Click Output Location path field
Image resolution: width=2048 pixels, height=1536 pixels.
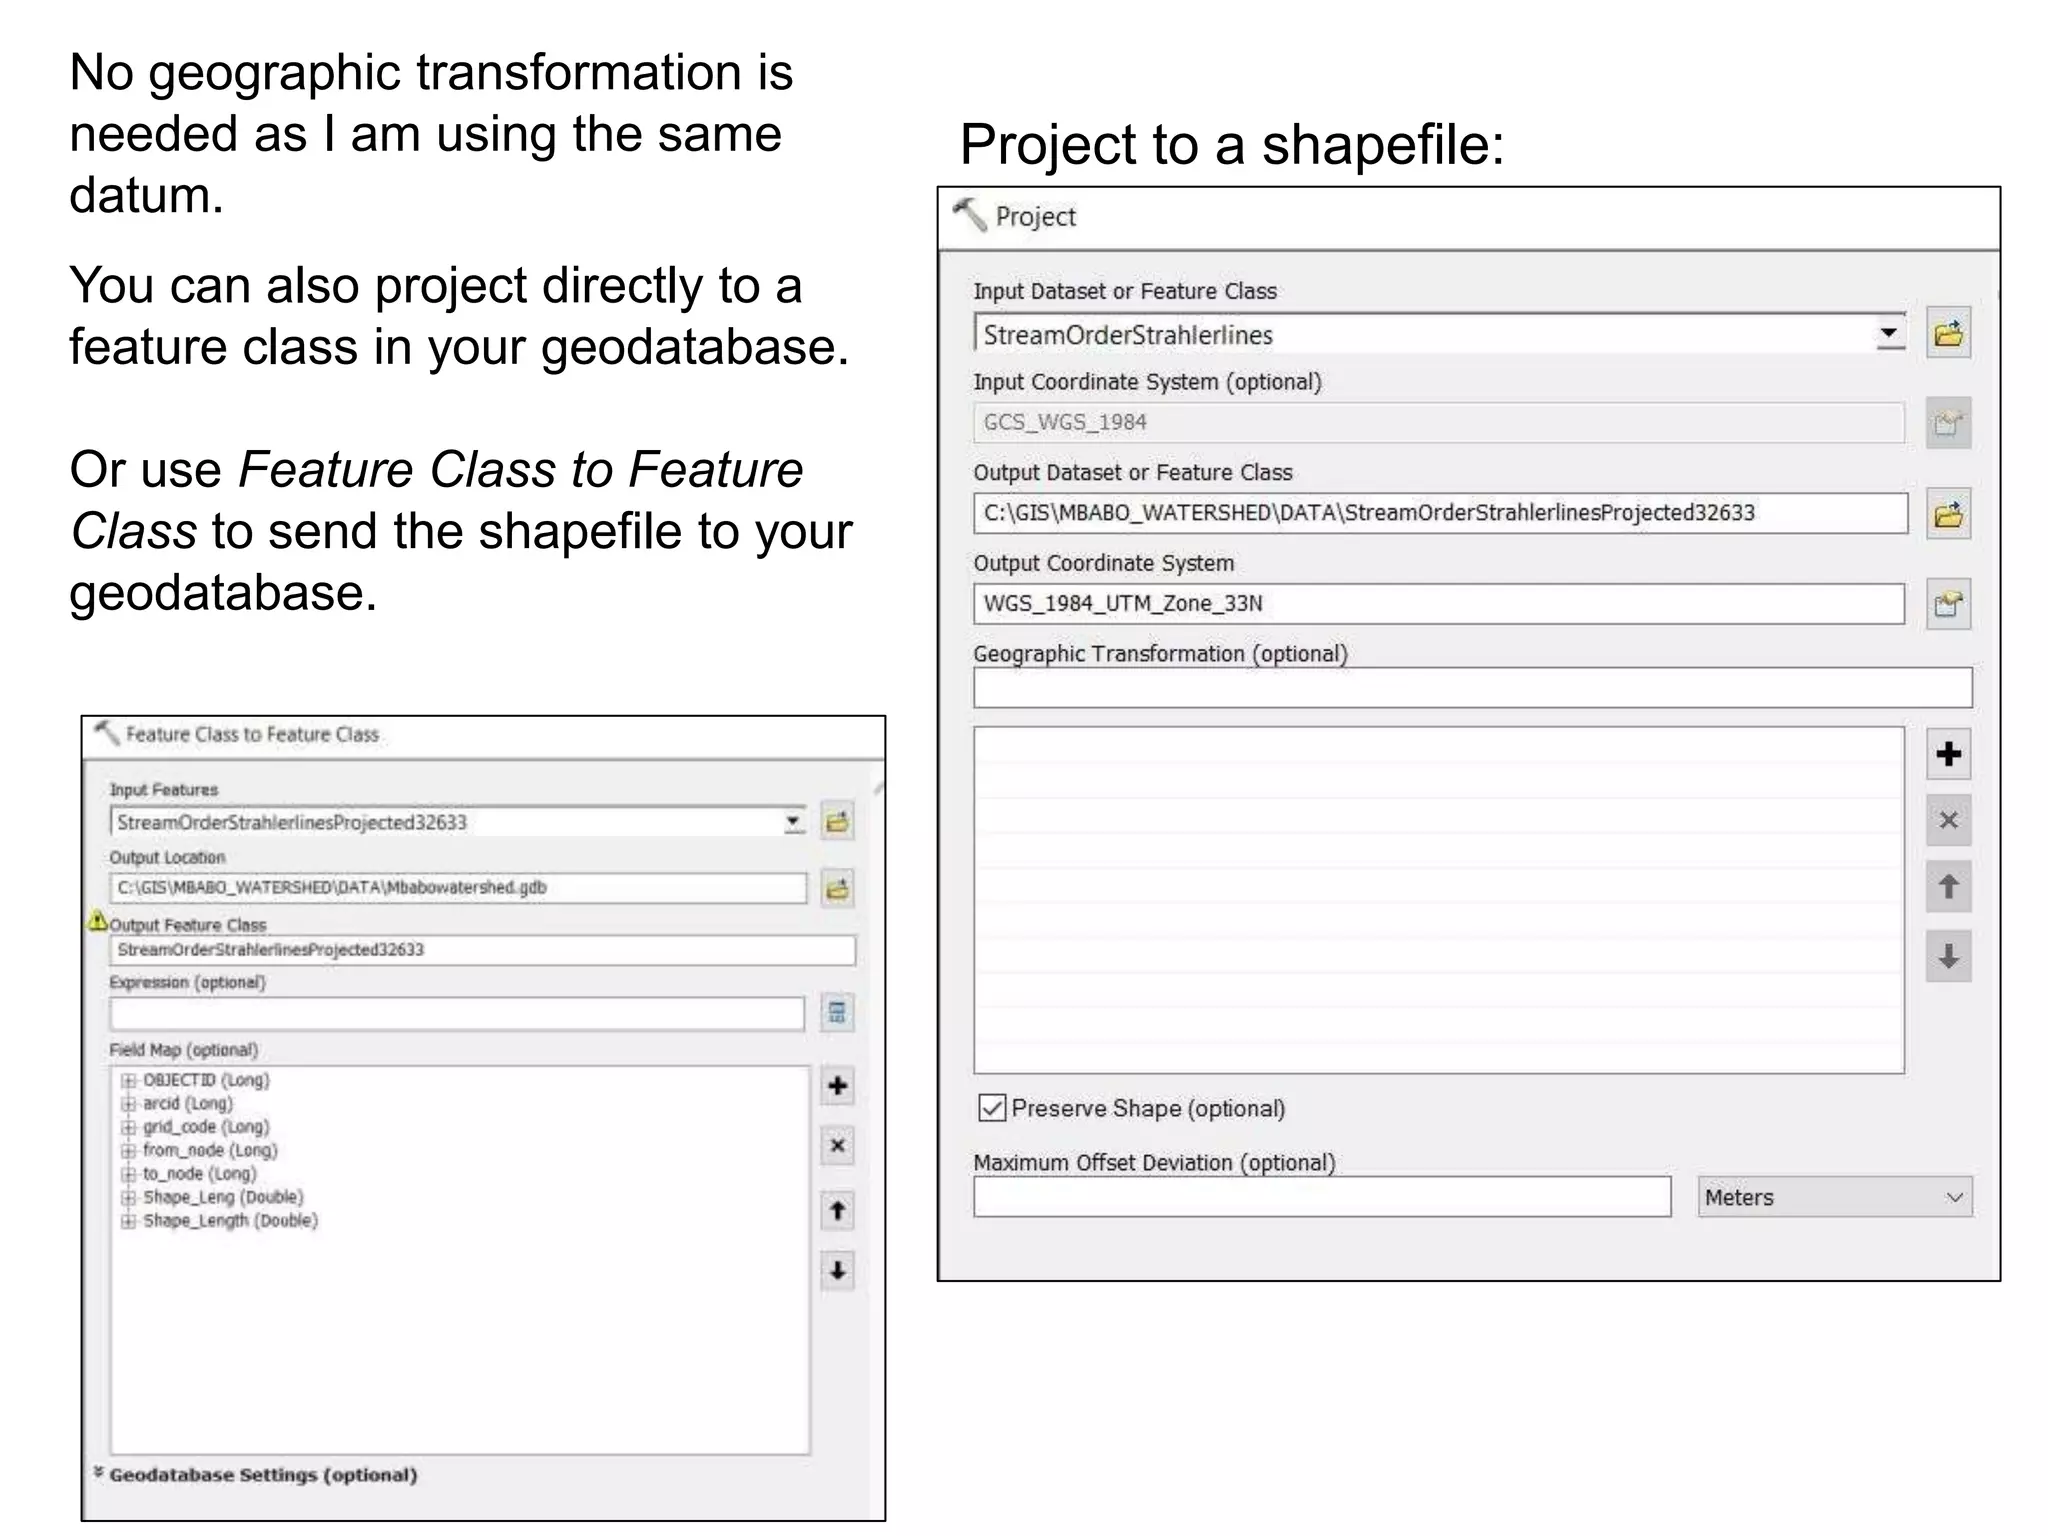pyautogui.click(x=458, y=888)
